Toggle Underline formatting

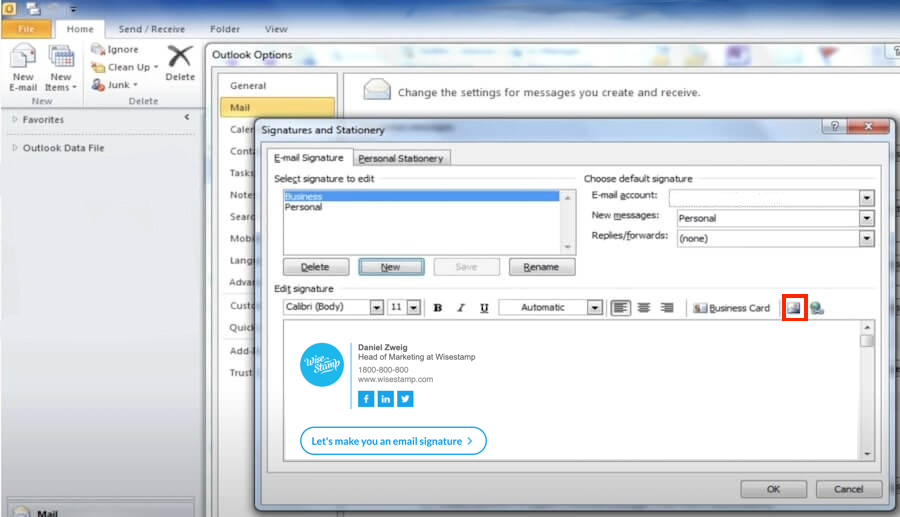[x=484, y=308]
